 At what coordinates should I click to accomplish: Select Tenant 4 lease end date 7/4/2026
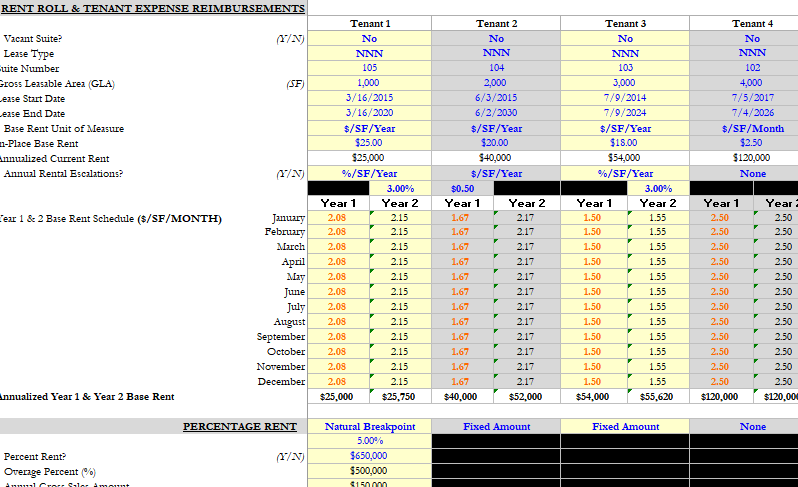point(752,113)
